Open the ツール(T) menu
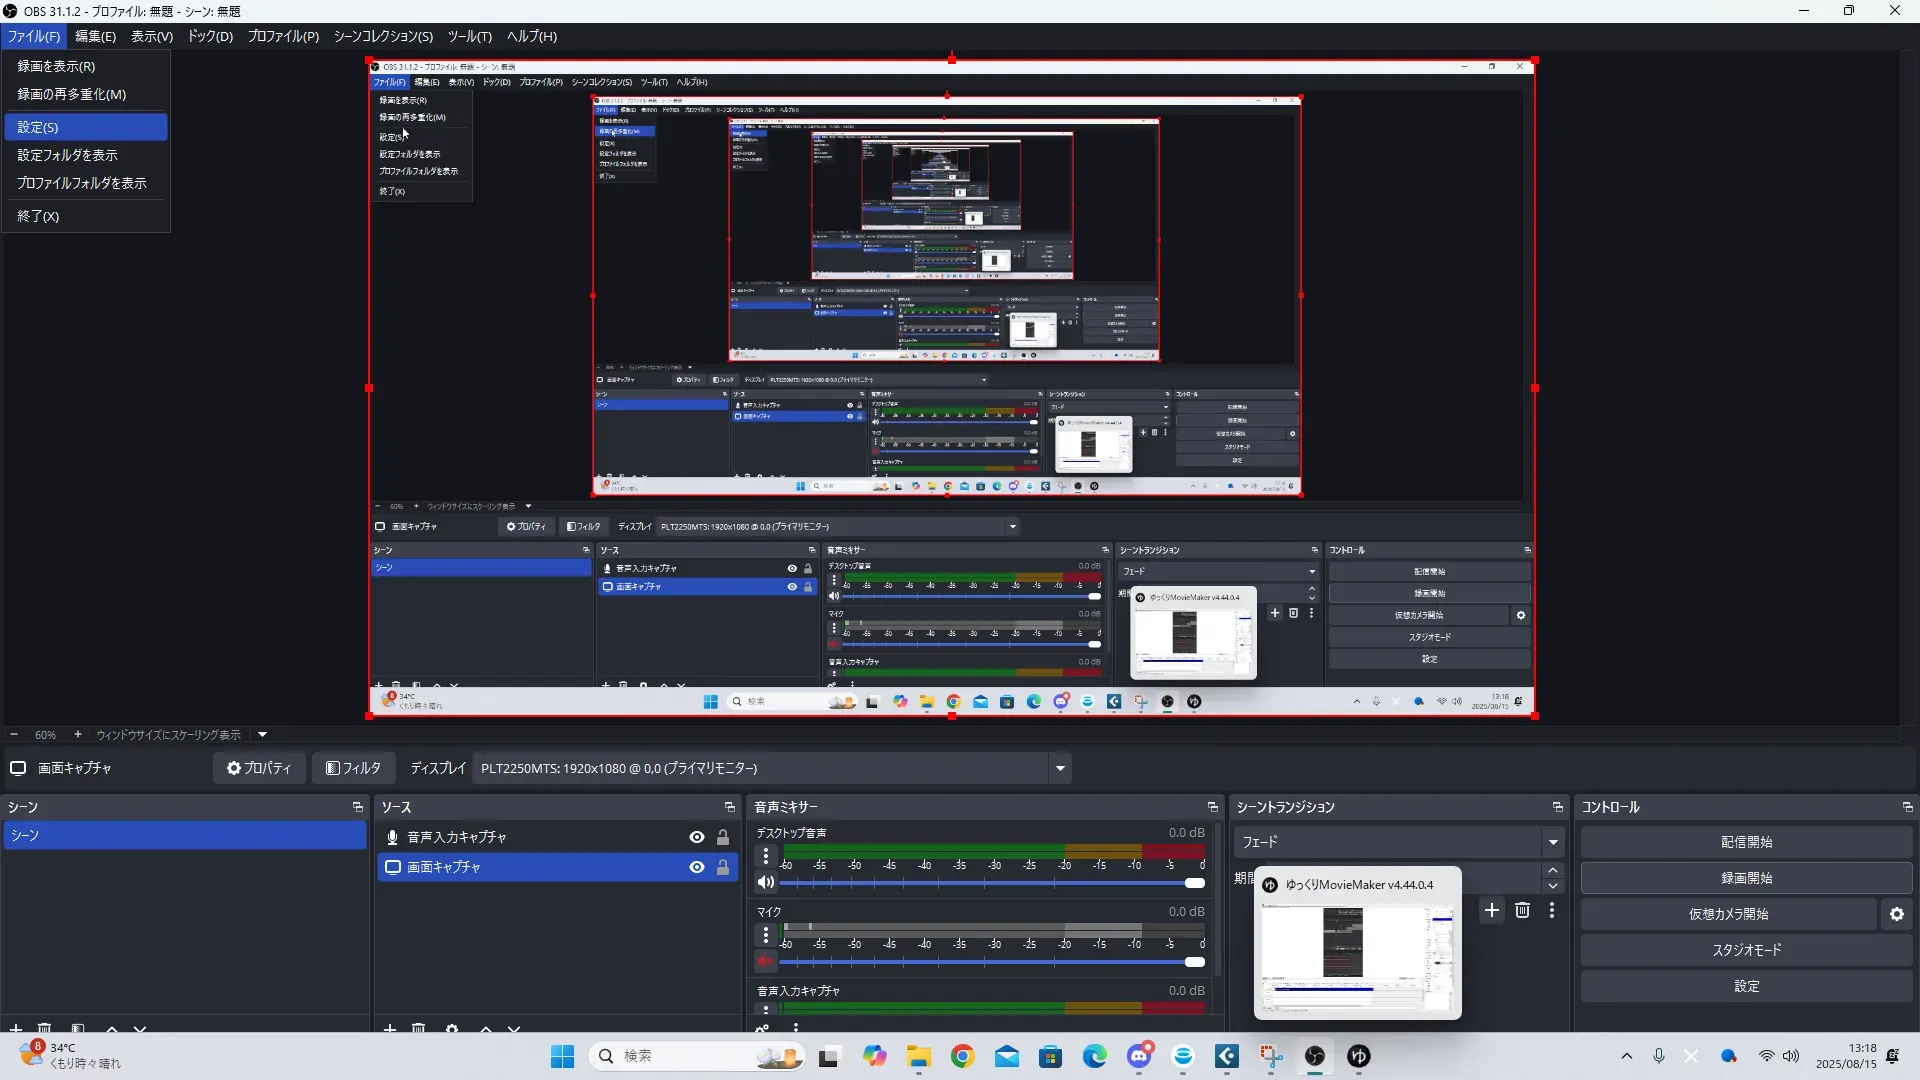Image resolution: width=1920 pixels, height=1080 pixels. [469, 36]
